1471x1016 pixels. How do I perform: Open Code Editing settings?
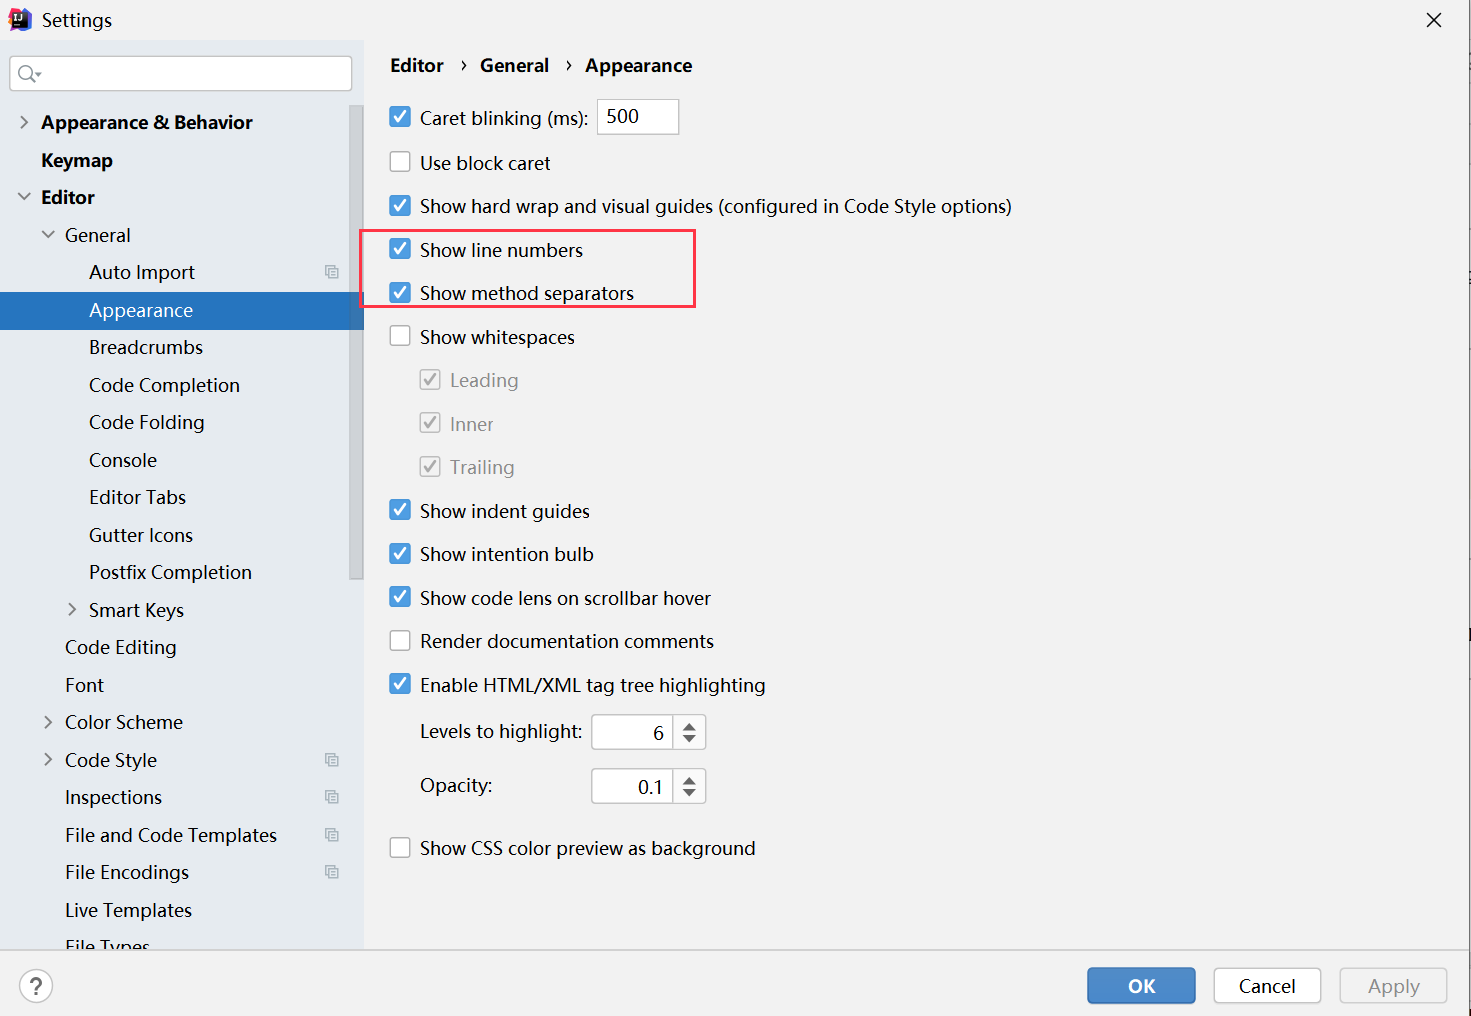[120, 647]
